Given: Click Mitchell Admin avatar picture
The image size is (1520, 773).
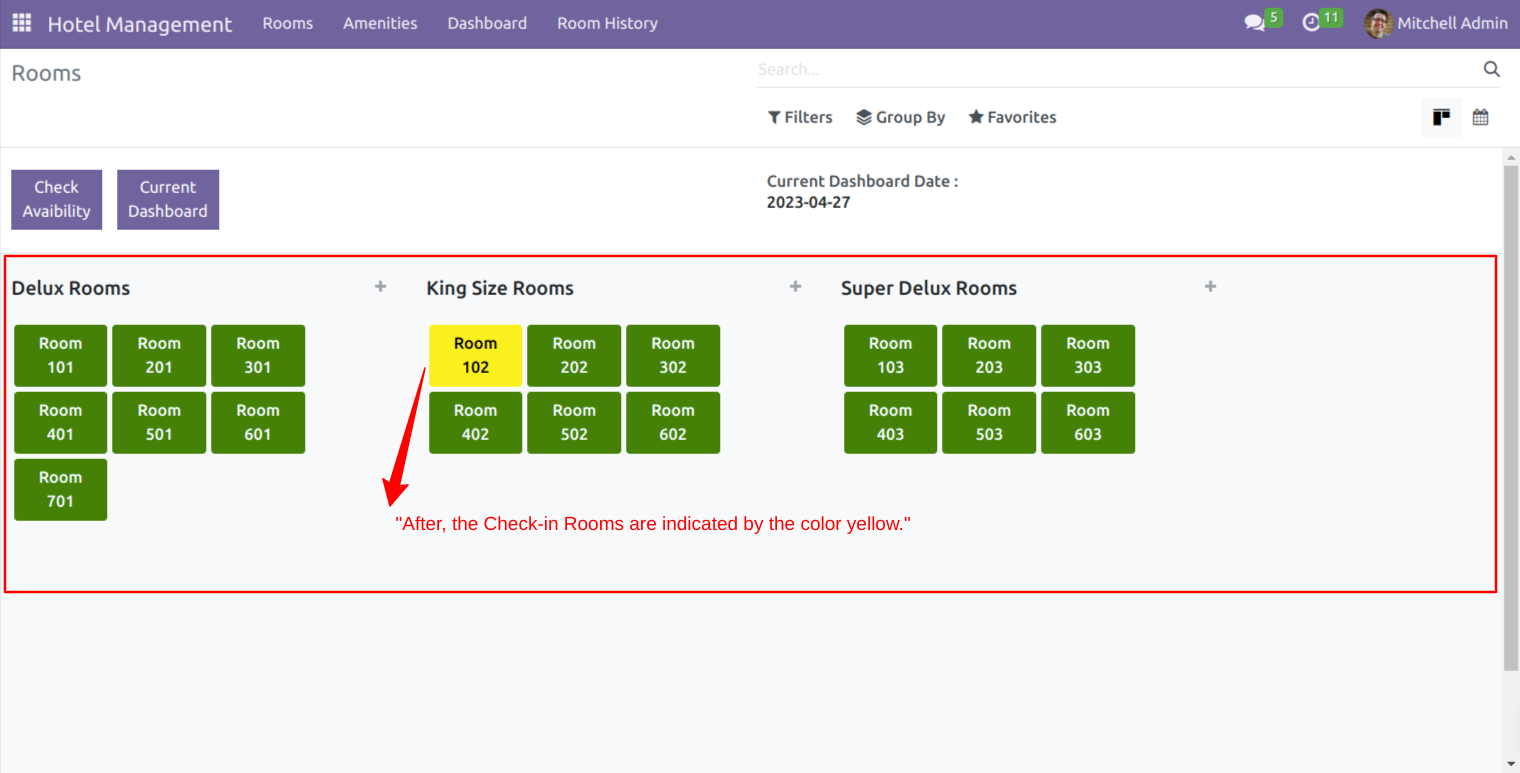Looking at the screenshot, I should point(1378,23).
